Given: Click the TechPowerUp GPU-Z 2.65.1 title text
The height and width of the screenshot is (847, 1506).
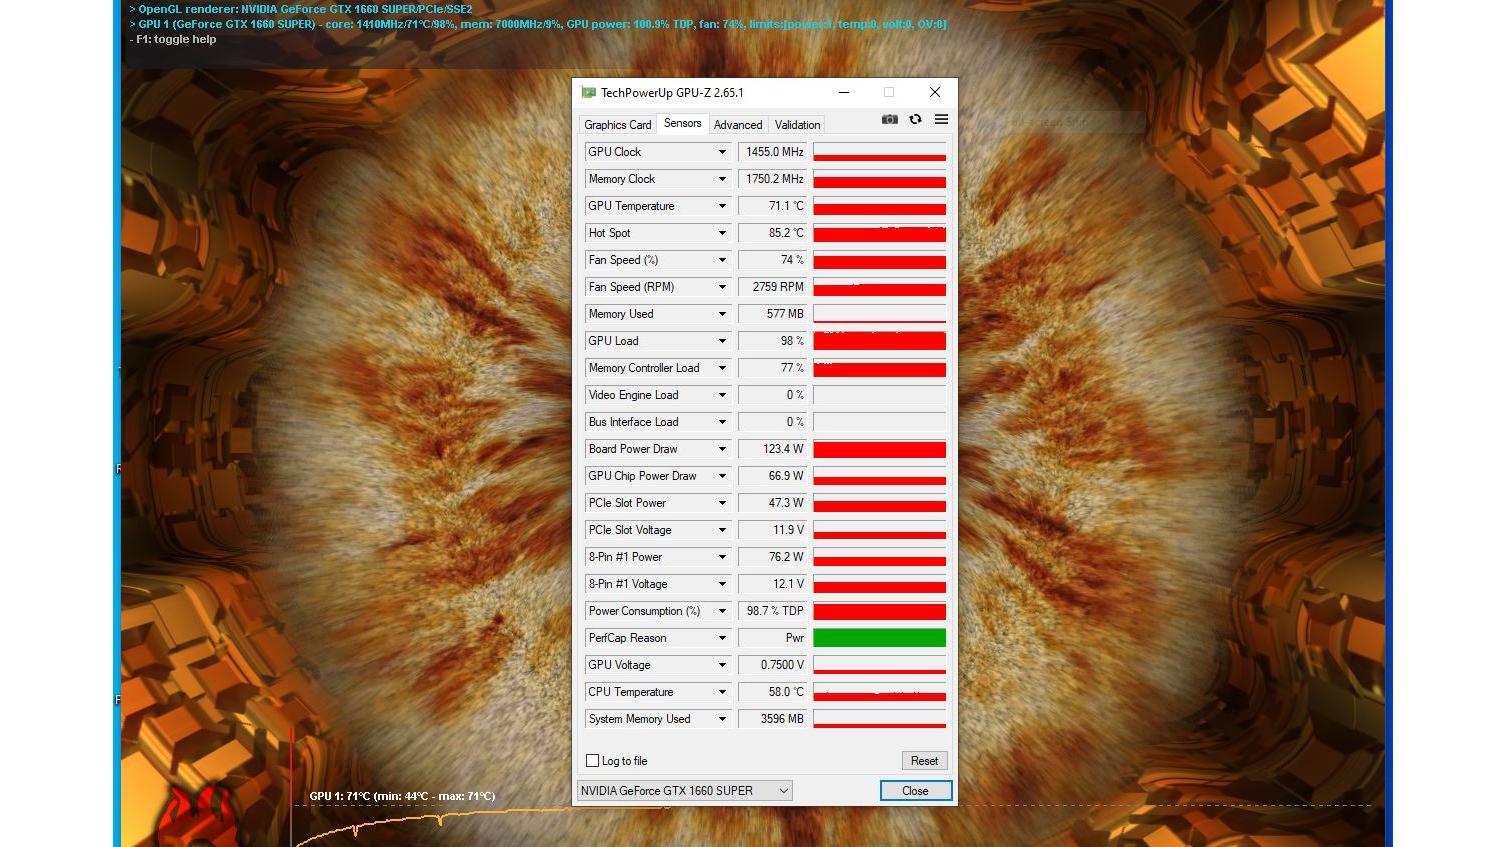Looking at the screenshot, I should pos(672,93).
